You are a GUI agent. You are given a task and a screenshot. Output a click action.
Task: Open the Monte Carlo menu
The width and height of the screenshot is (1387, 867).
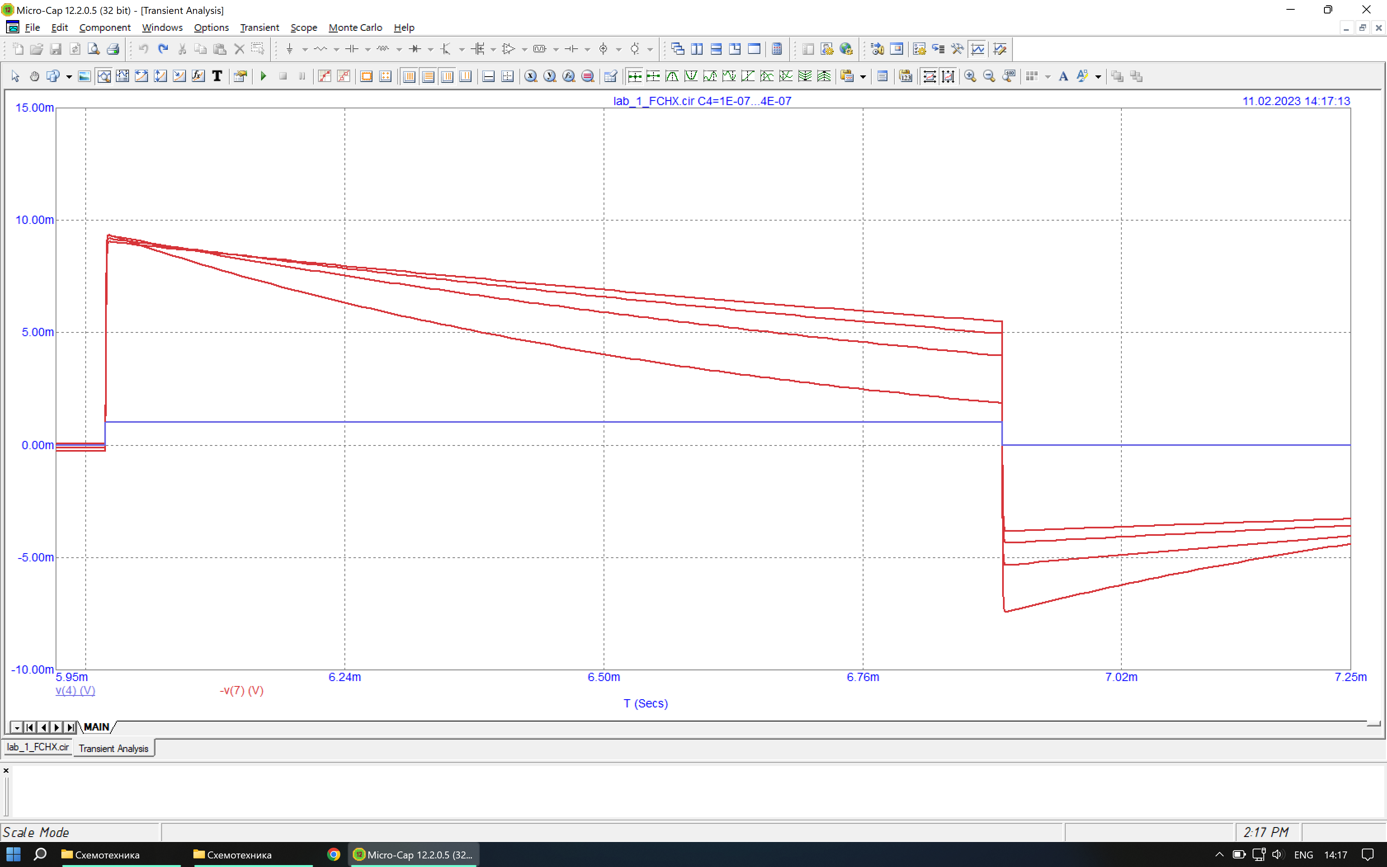(355, 27)
